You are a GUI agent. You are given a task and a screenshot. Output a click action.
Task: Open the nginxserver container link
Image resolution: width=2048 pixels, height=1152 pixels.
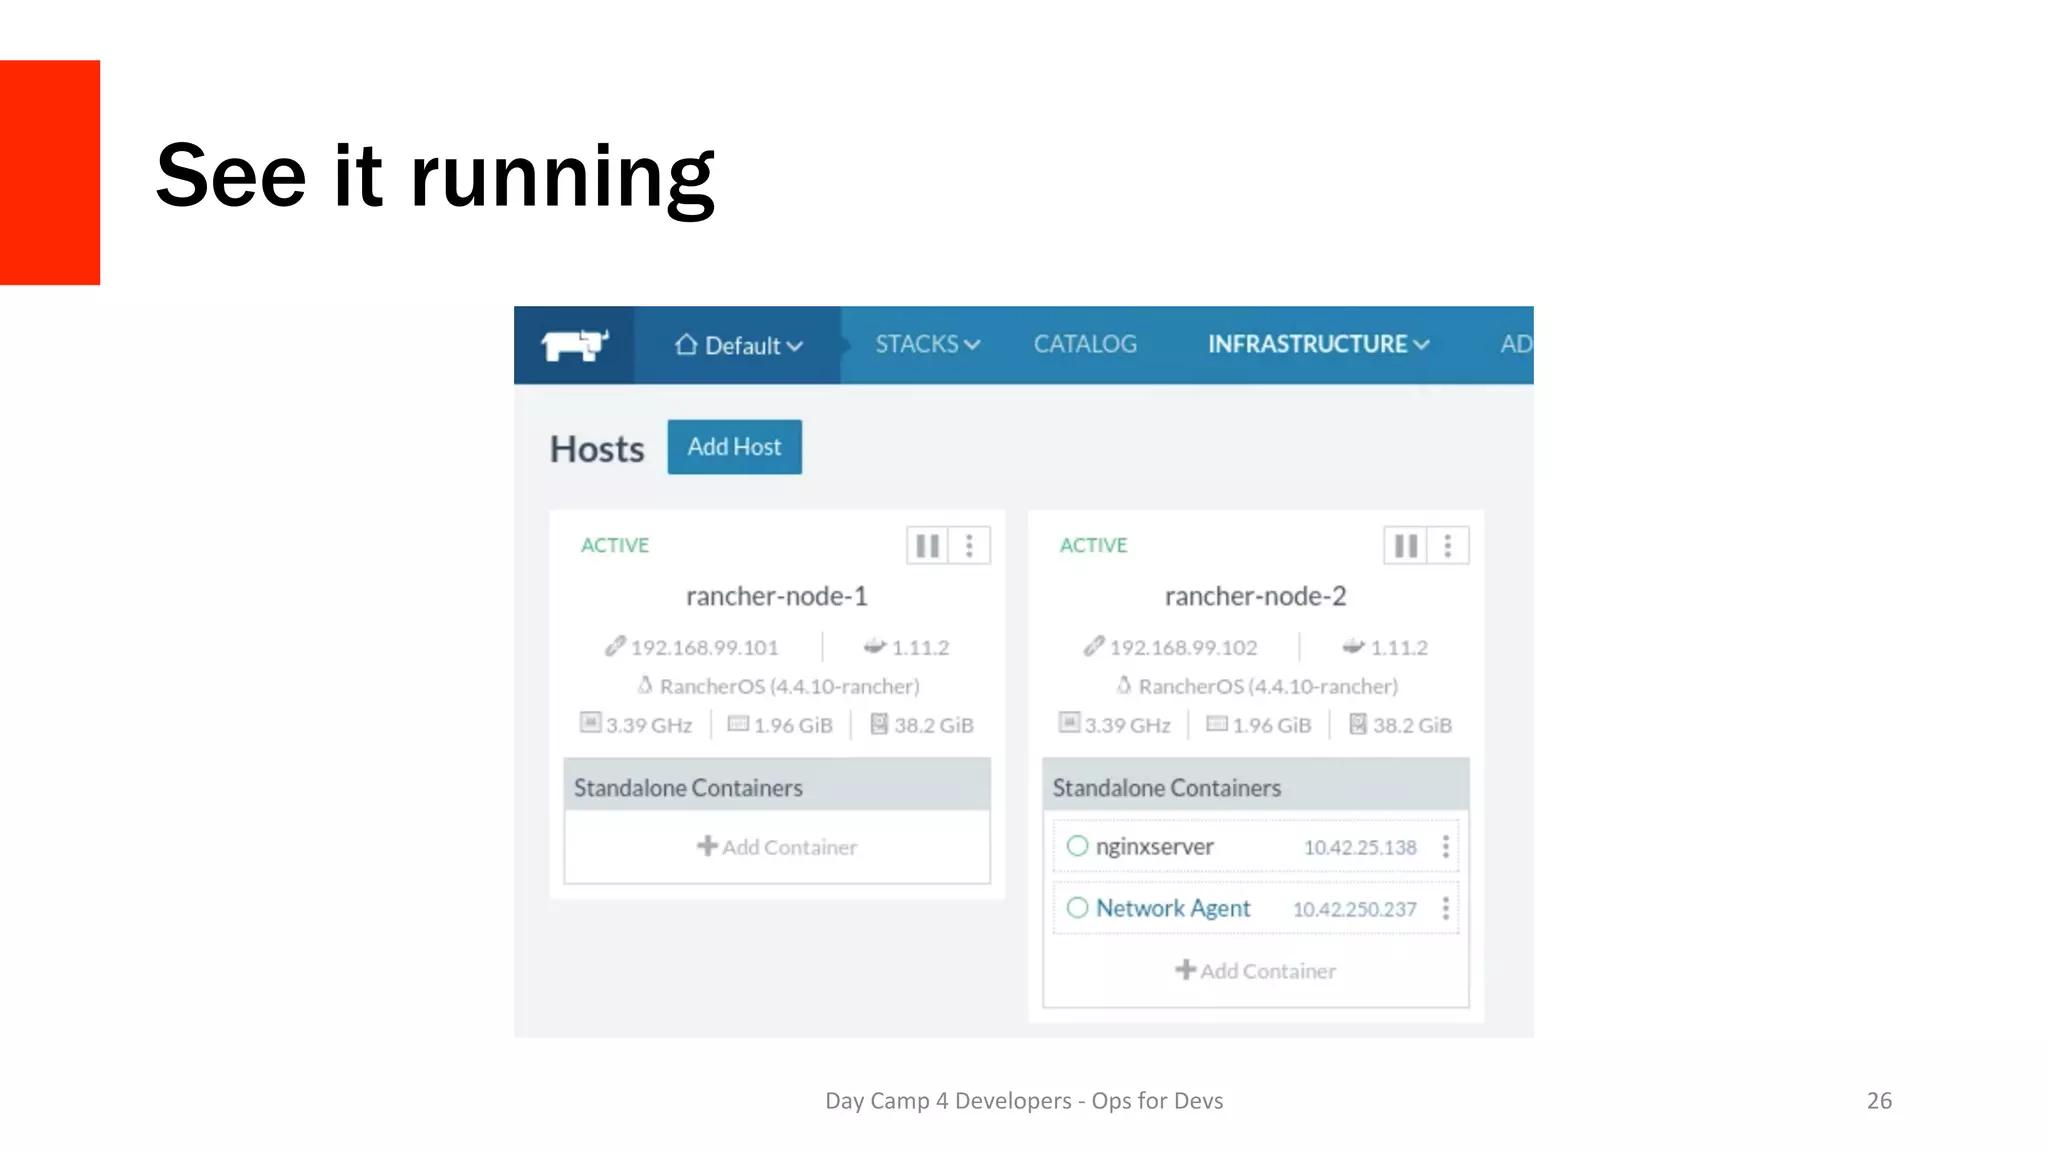(1154, 847)
